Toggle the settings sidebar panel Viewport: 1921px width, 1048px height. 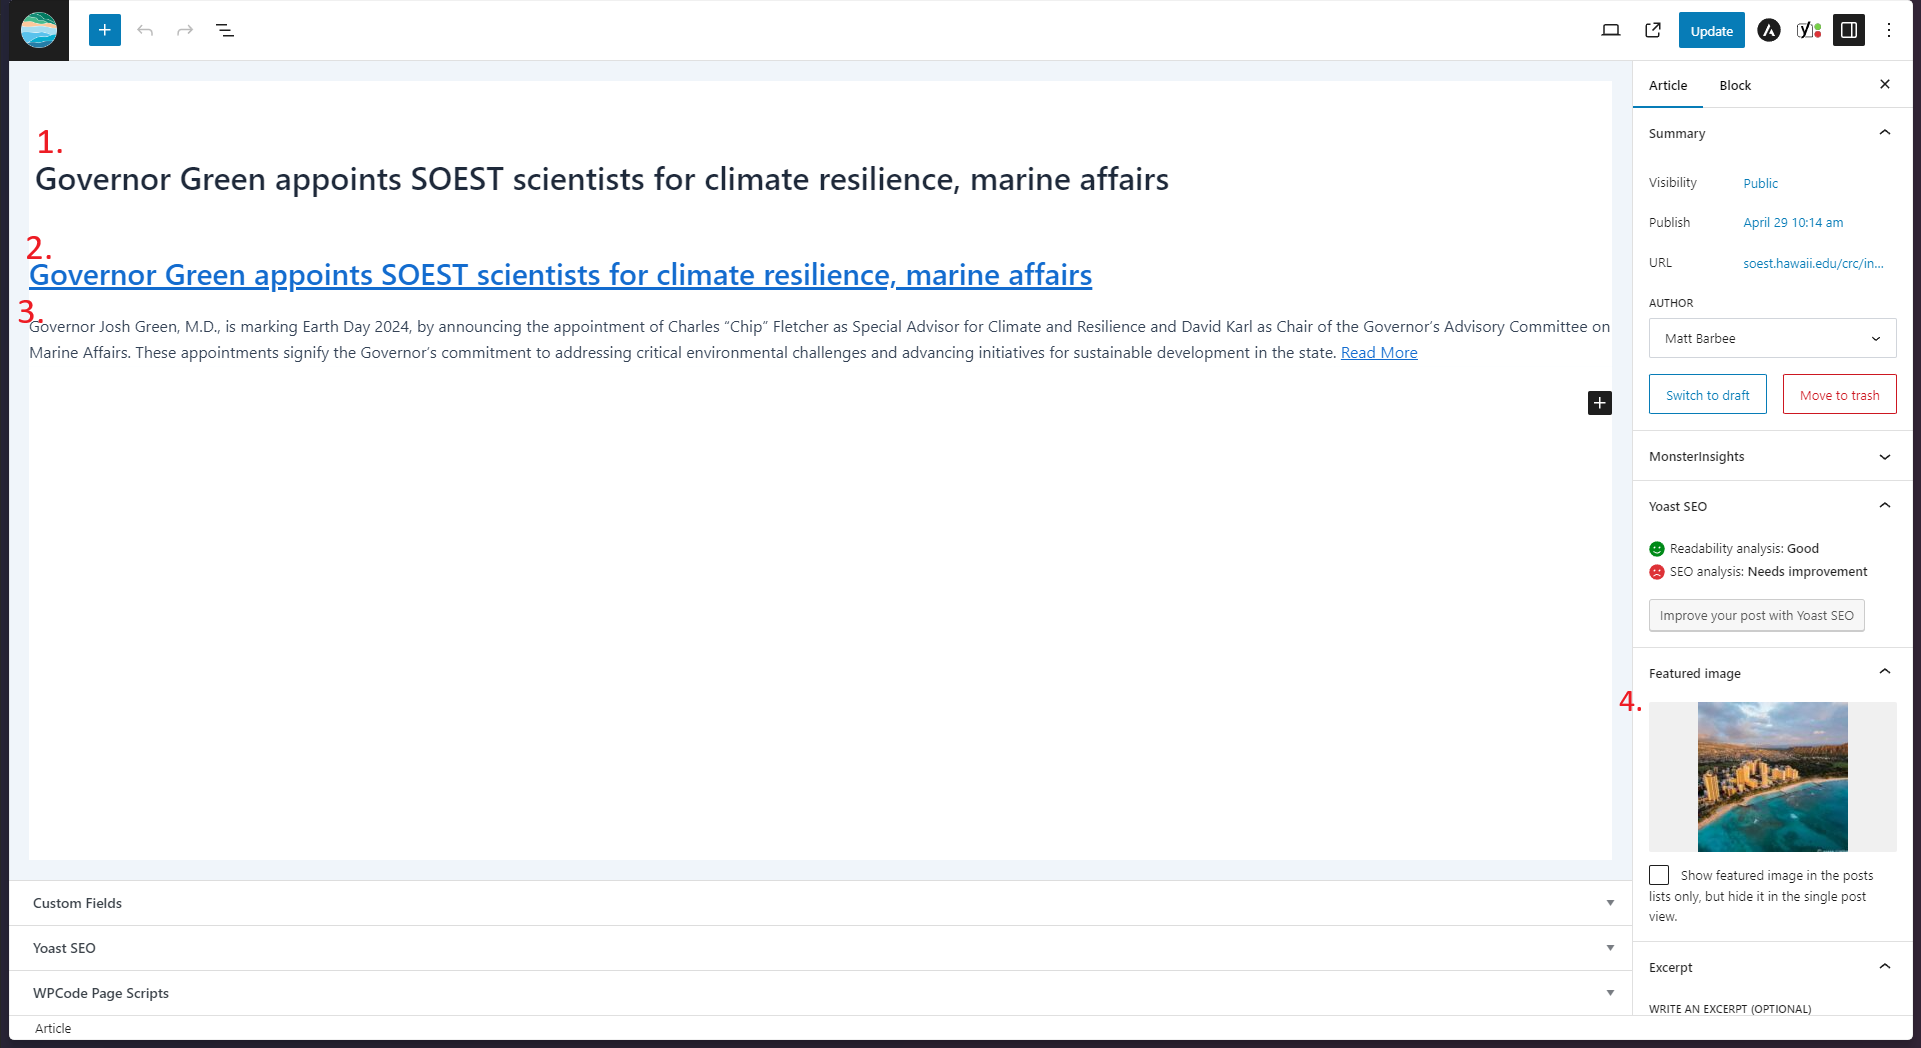1849,30
